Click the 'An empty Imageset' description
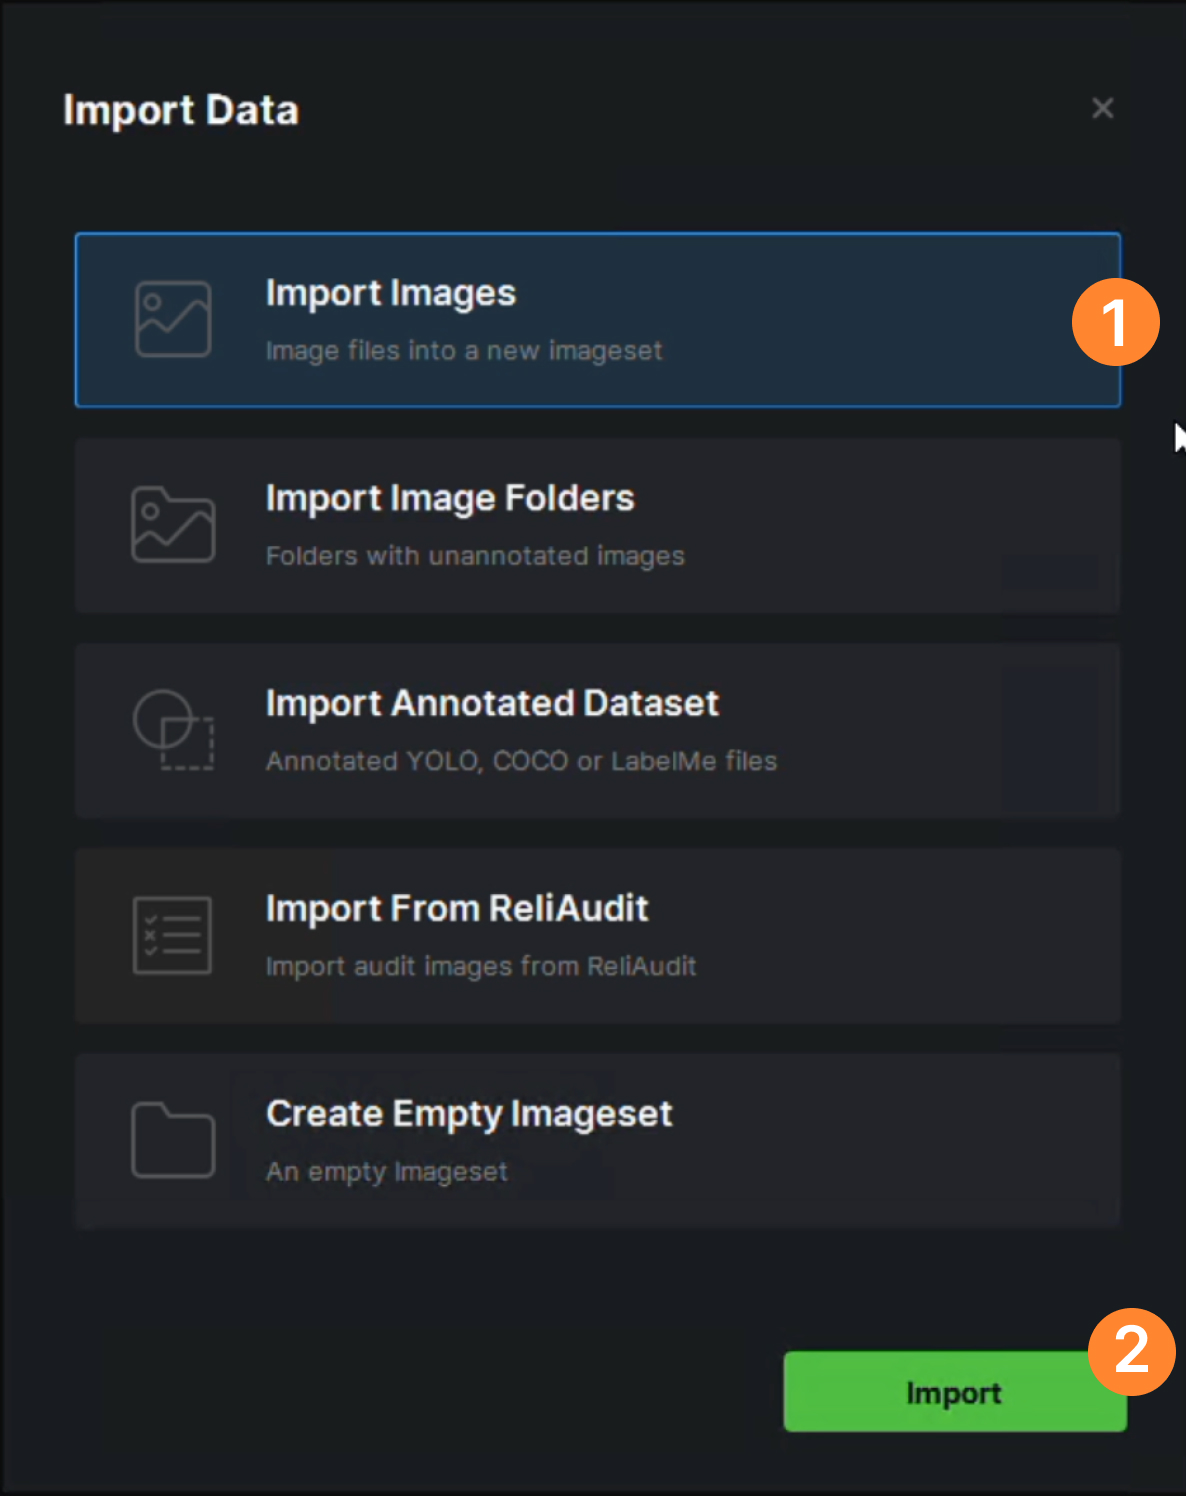The height and width of the screenshot is (1496, 1186). click(387, 1171)
